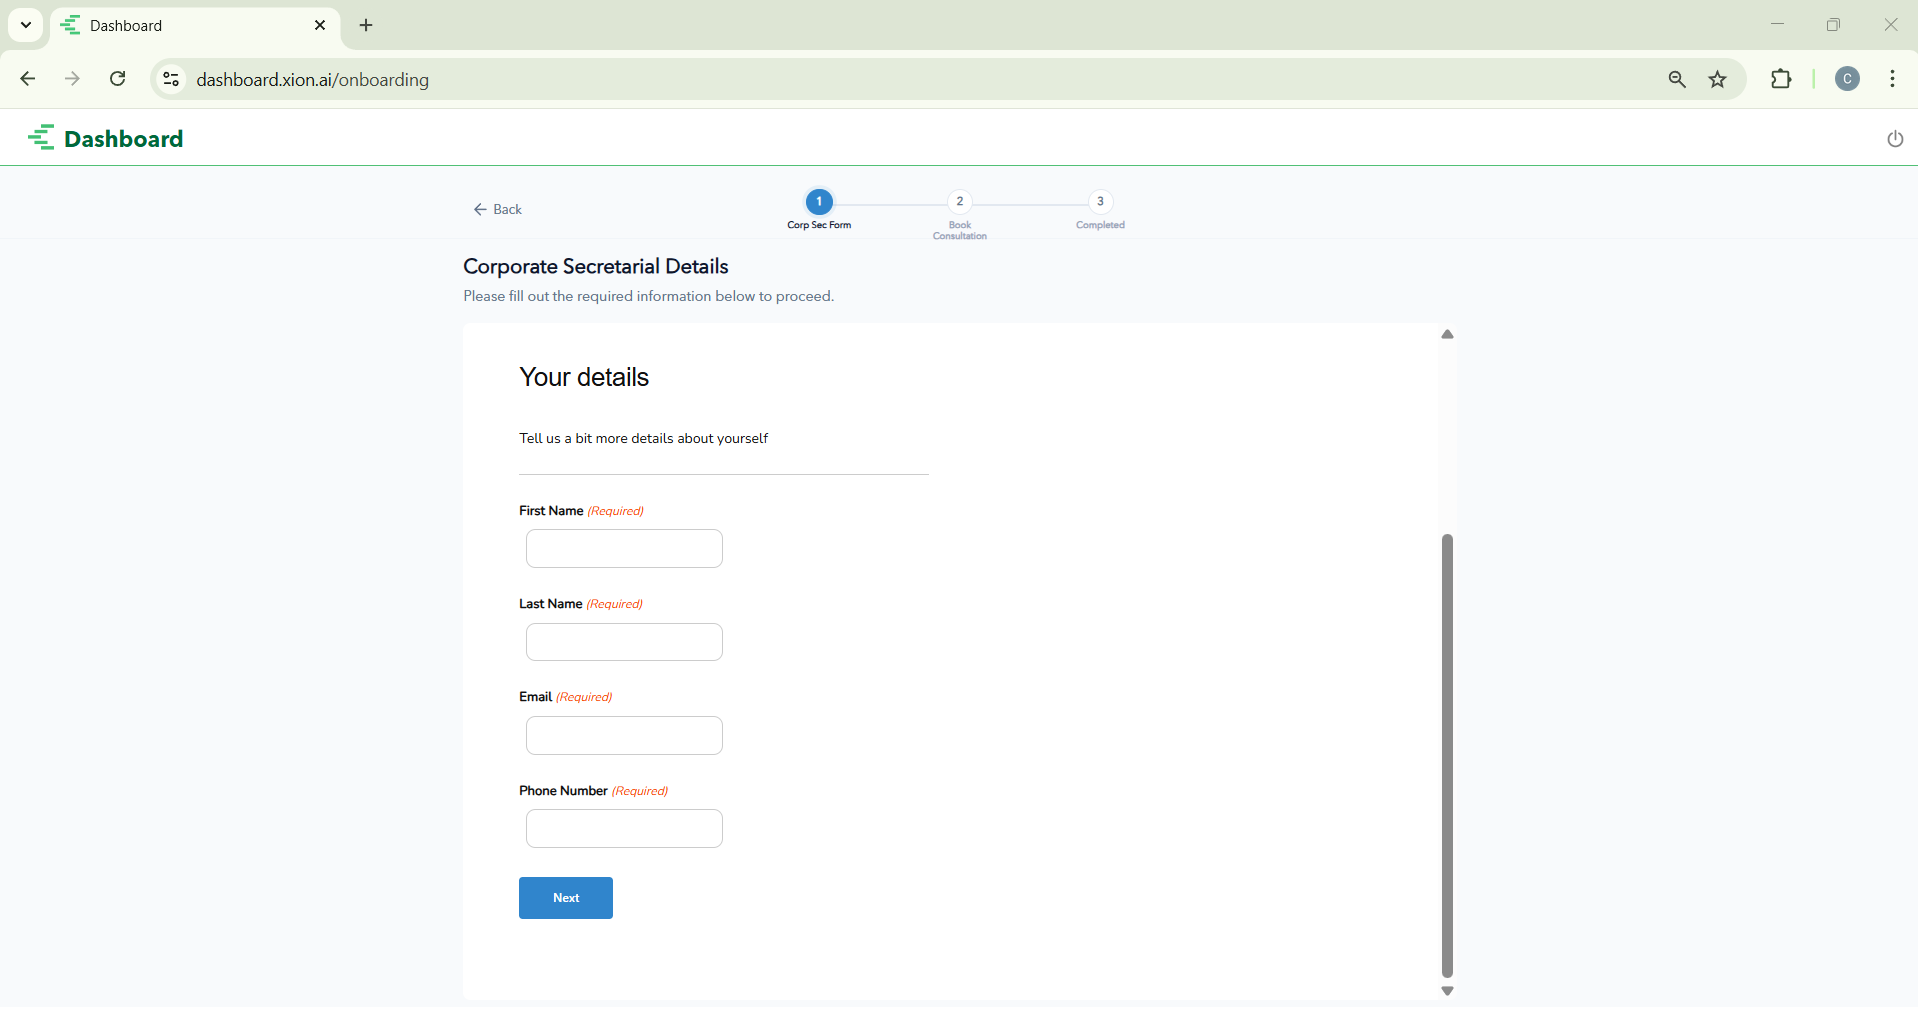Open the Chrome profile avatar
This screenshot has height=1015, width=1918.
(1847, 80)
